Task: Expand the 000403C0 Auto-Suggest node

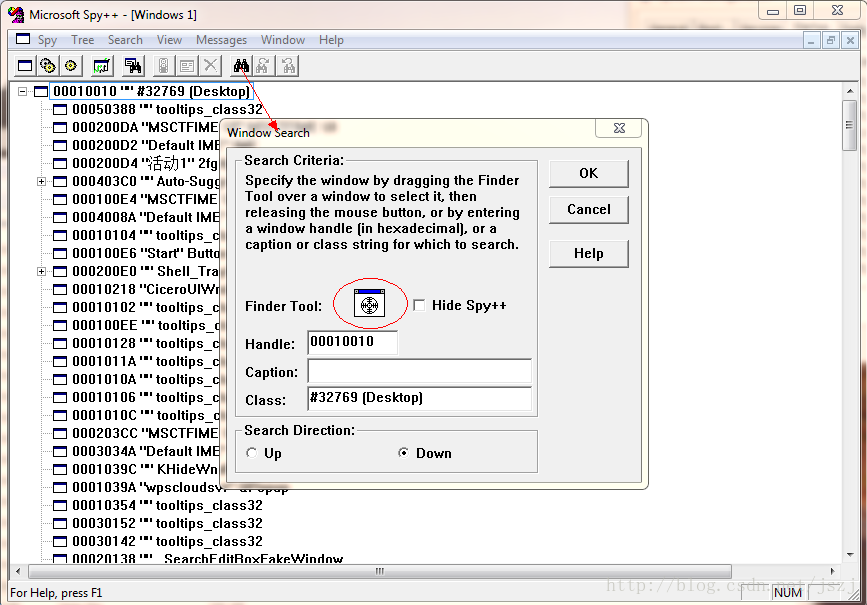Action: click(x=41, y=181)
